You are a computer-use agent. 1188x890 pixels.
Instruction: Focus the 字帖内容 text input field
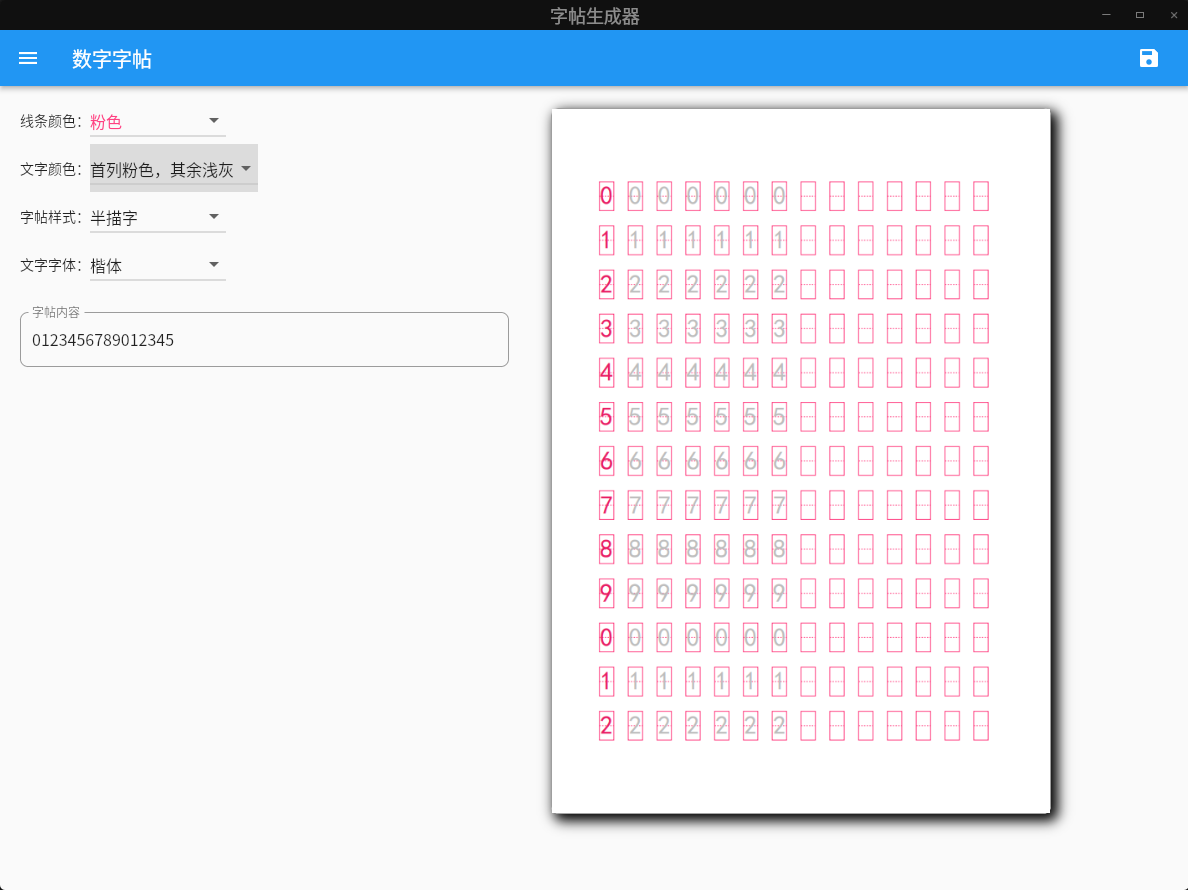tap(264, 340)
